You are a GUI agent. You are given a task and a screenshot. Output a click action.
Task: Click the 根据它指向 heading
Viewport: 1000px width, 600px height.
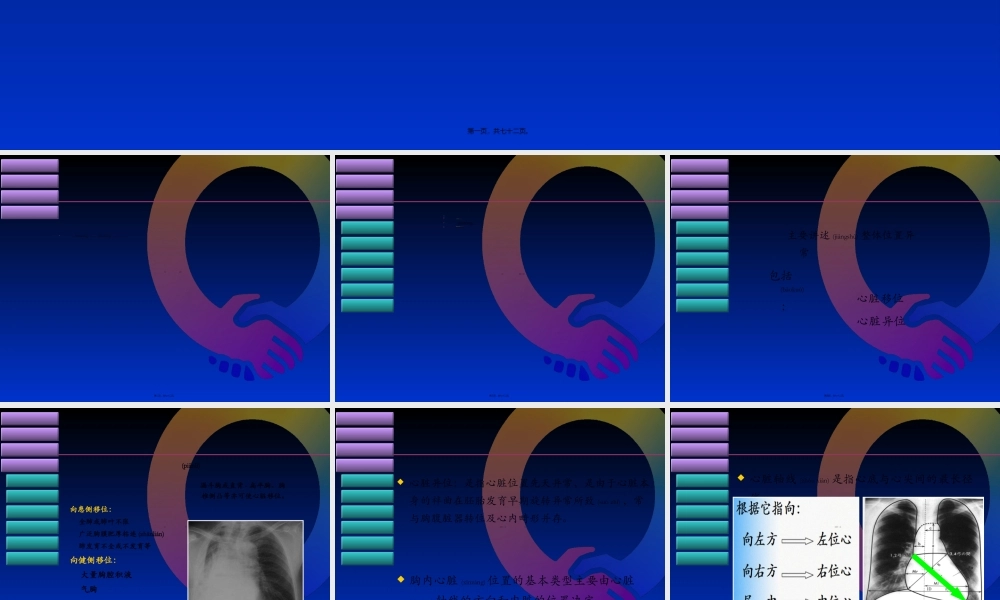click(x=769, y=508)
